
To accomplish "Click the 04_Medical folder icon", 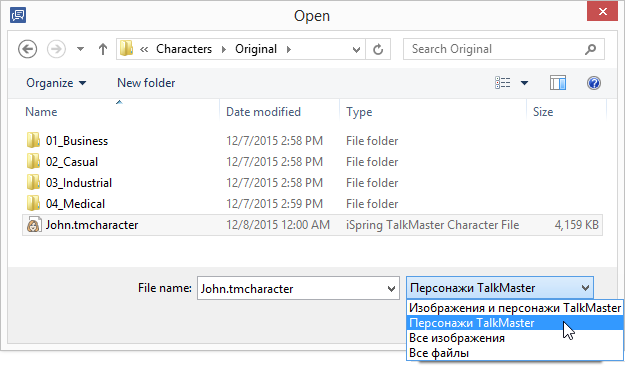I will click(33, 204).
